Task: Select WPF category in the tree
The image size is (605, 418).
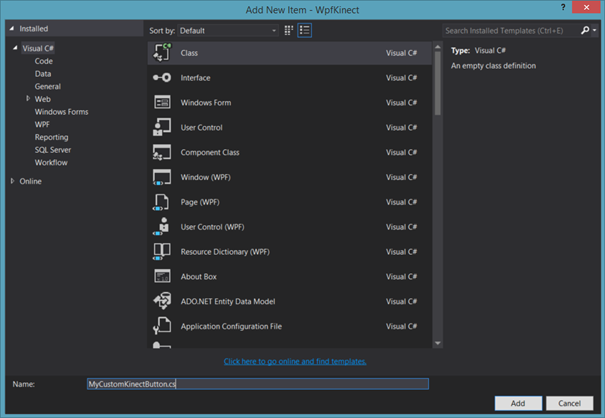Action: (43, 124)
